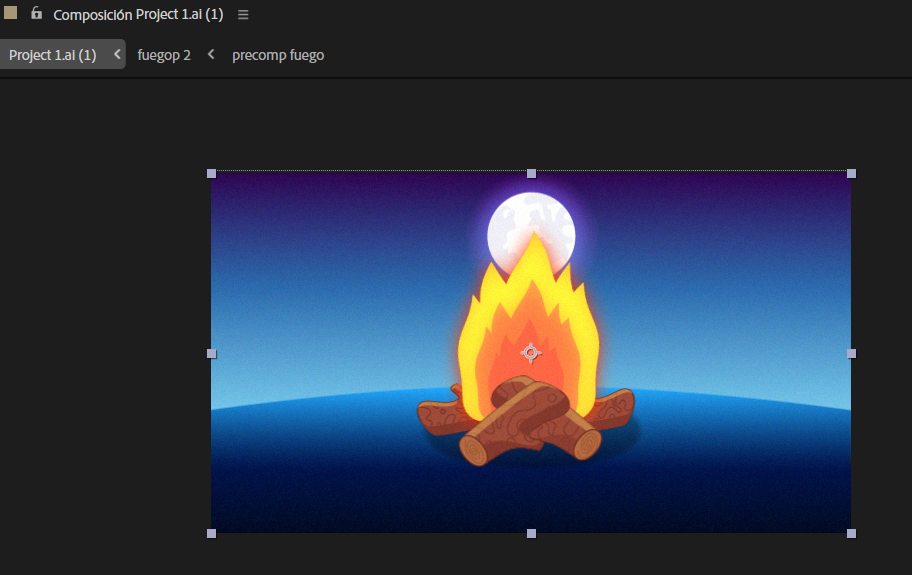Screen dimensions: 912x575
Task: Click the layer anchor point crosshair
Action: click(530, 353)
